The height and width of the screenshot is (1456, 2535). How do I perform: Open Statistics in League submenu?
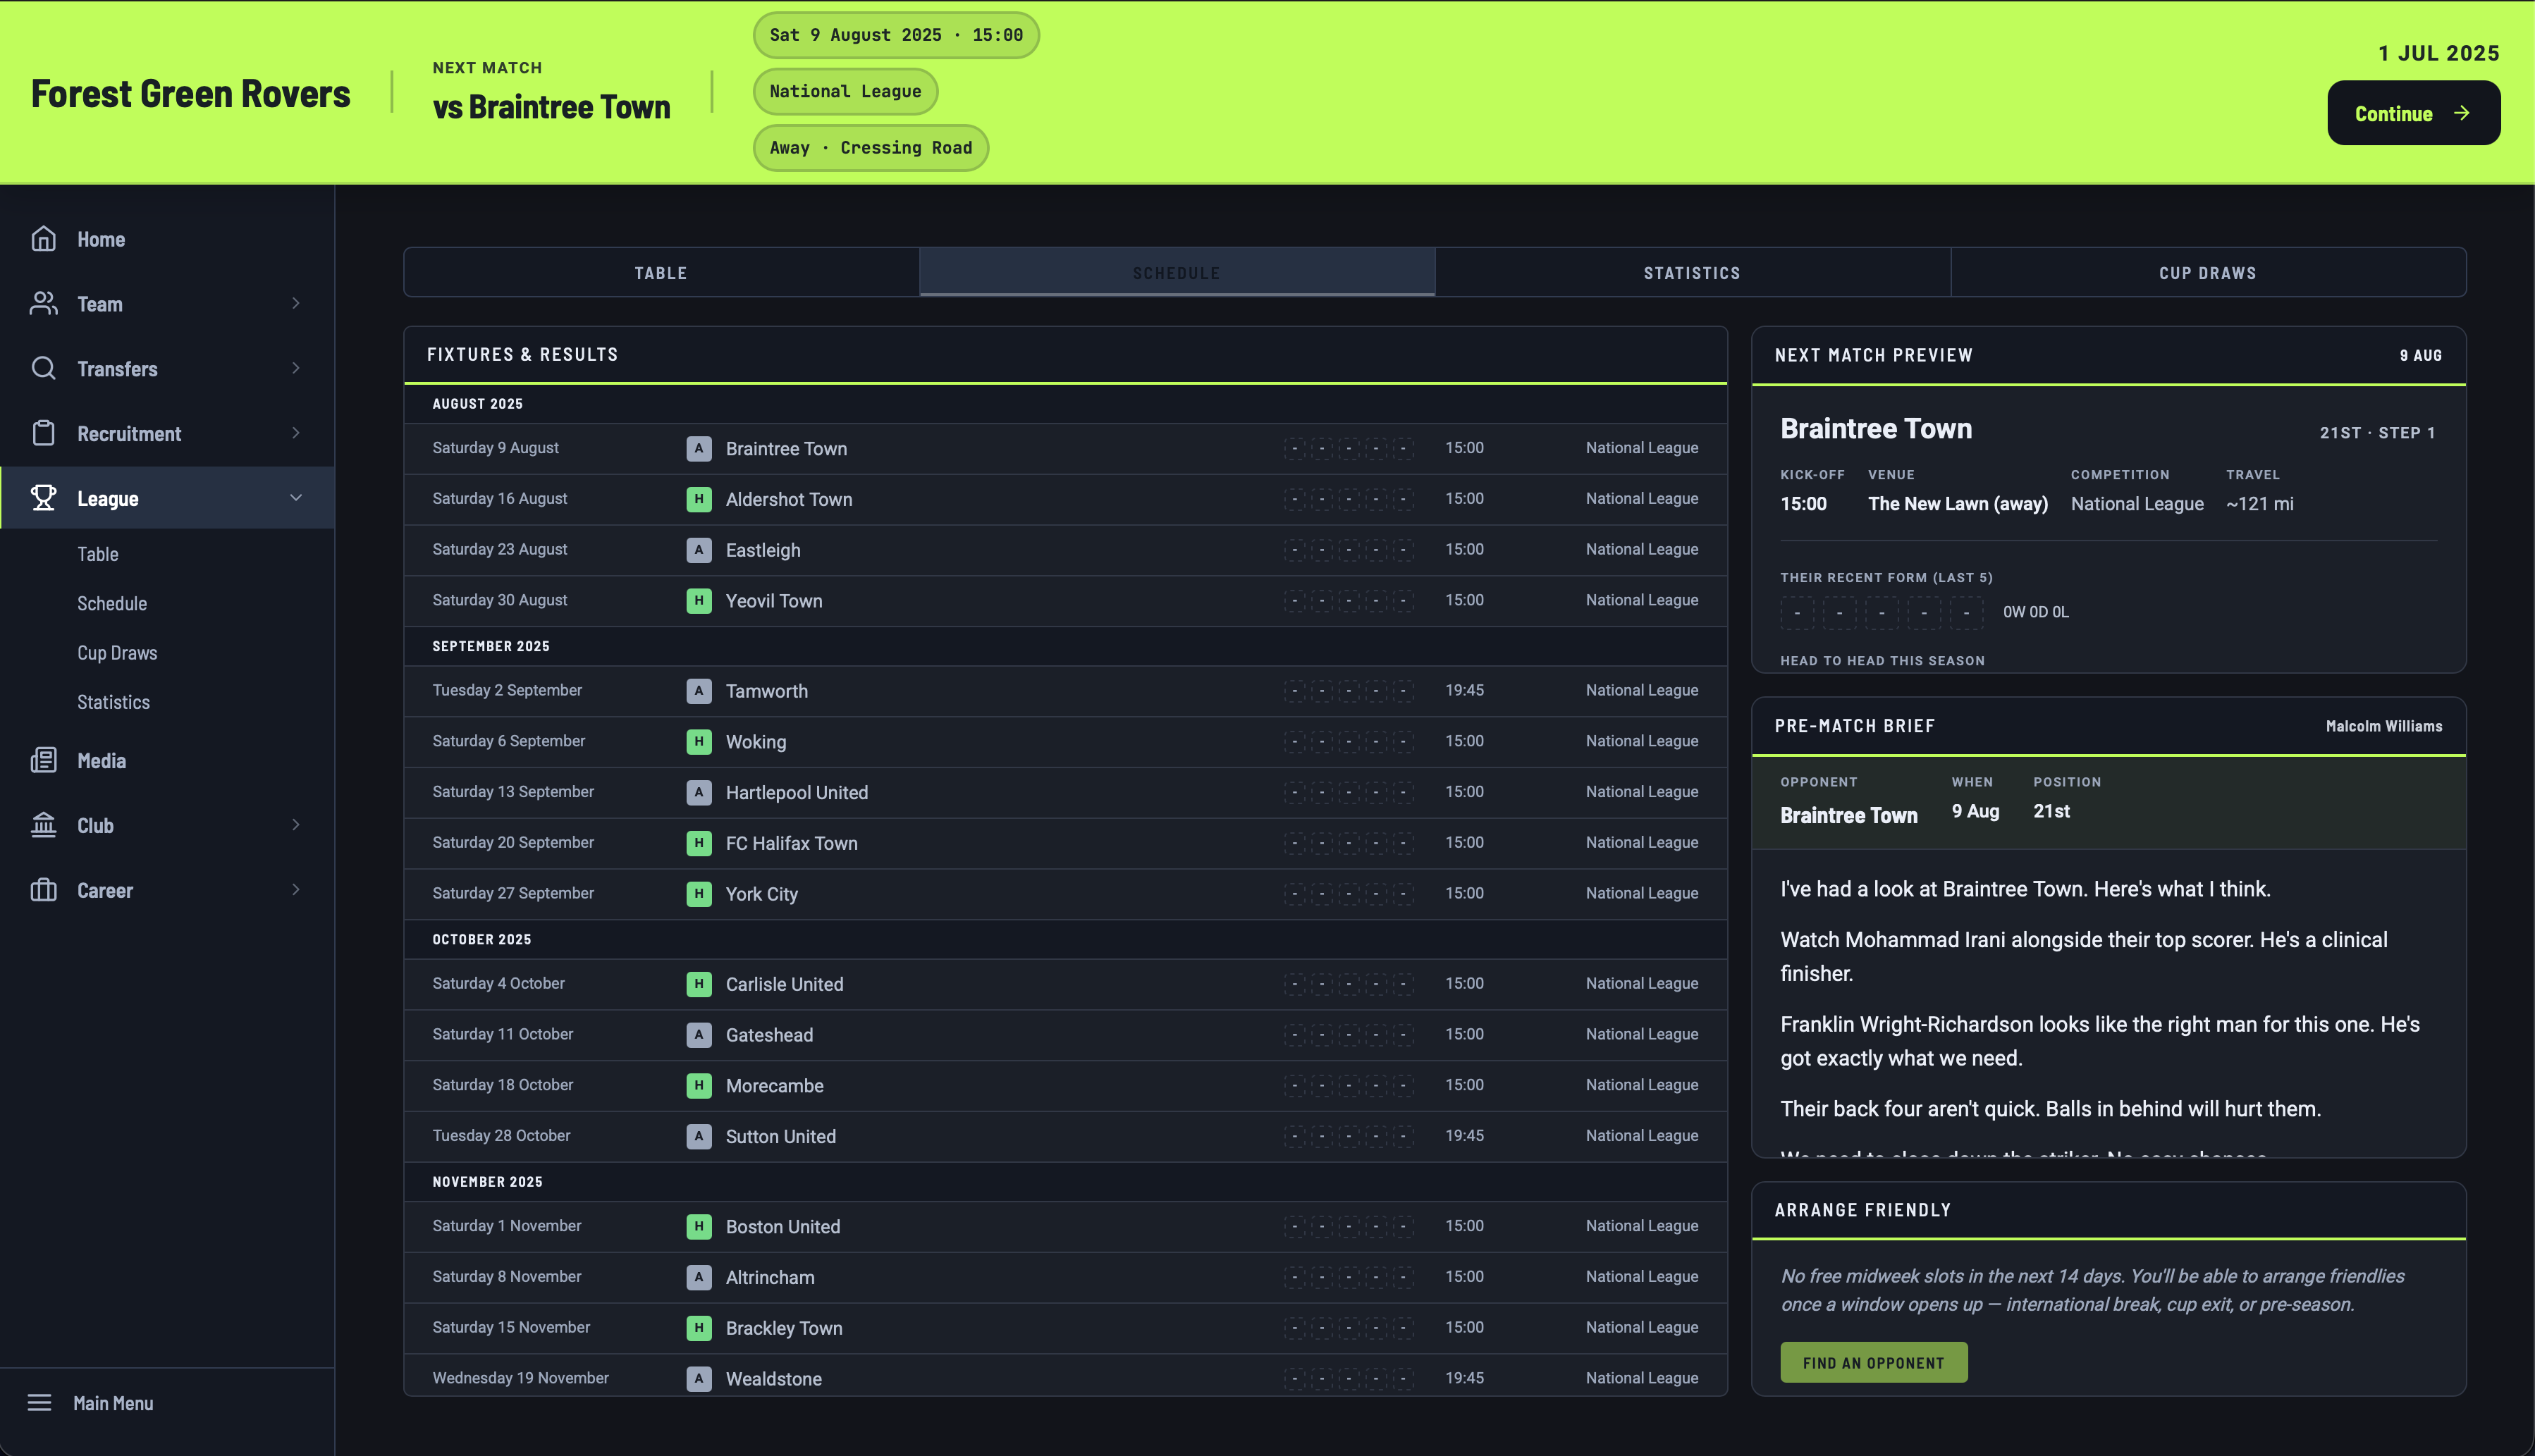click(x=113, y=702)
